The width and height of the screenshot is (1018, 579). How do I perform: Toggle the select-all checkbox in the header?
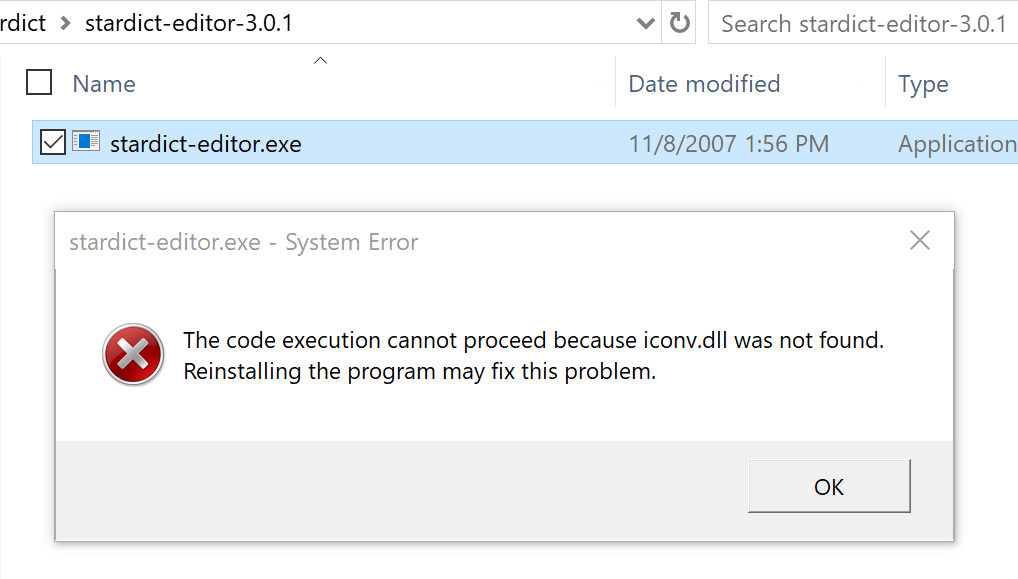click(x=38, y=83)
